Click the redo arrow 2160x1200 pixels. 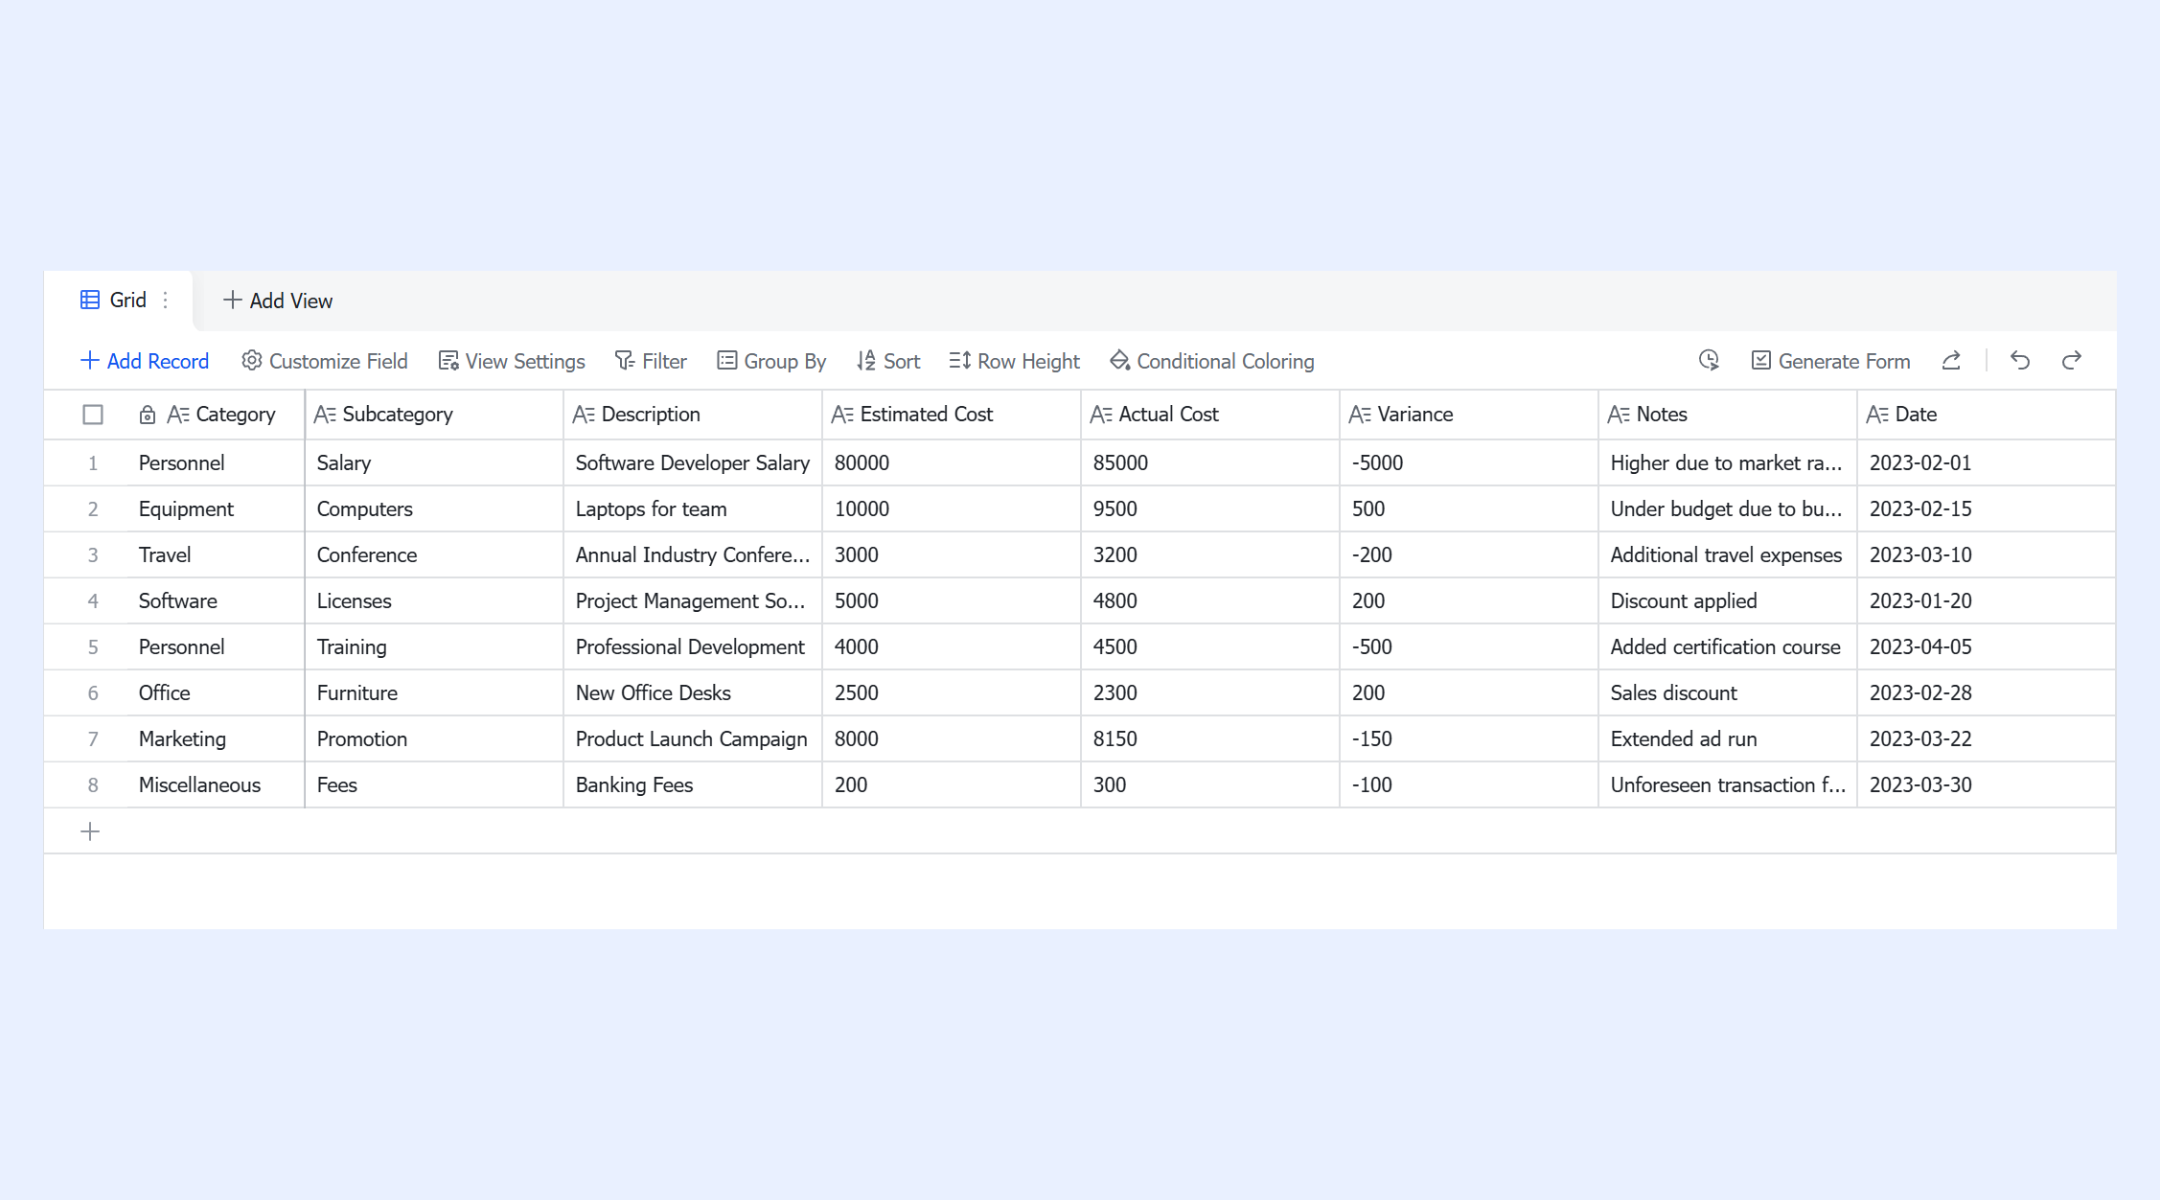2072,360
